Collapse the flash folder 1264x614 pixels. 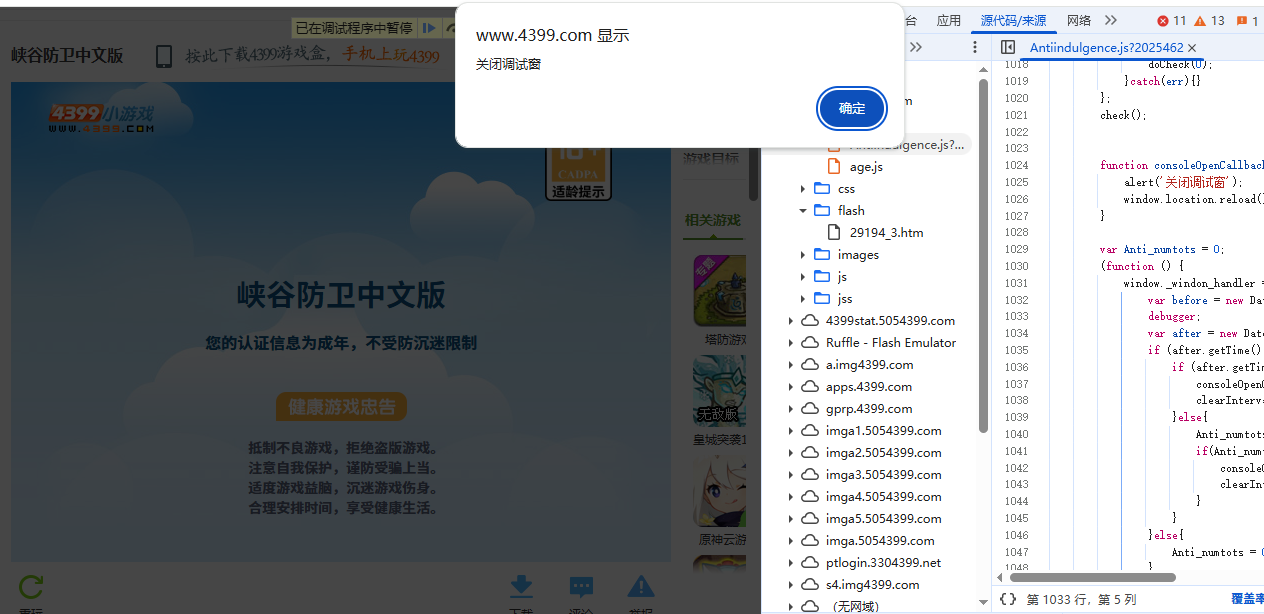pyautogui.click(x=803, y=211)
